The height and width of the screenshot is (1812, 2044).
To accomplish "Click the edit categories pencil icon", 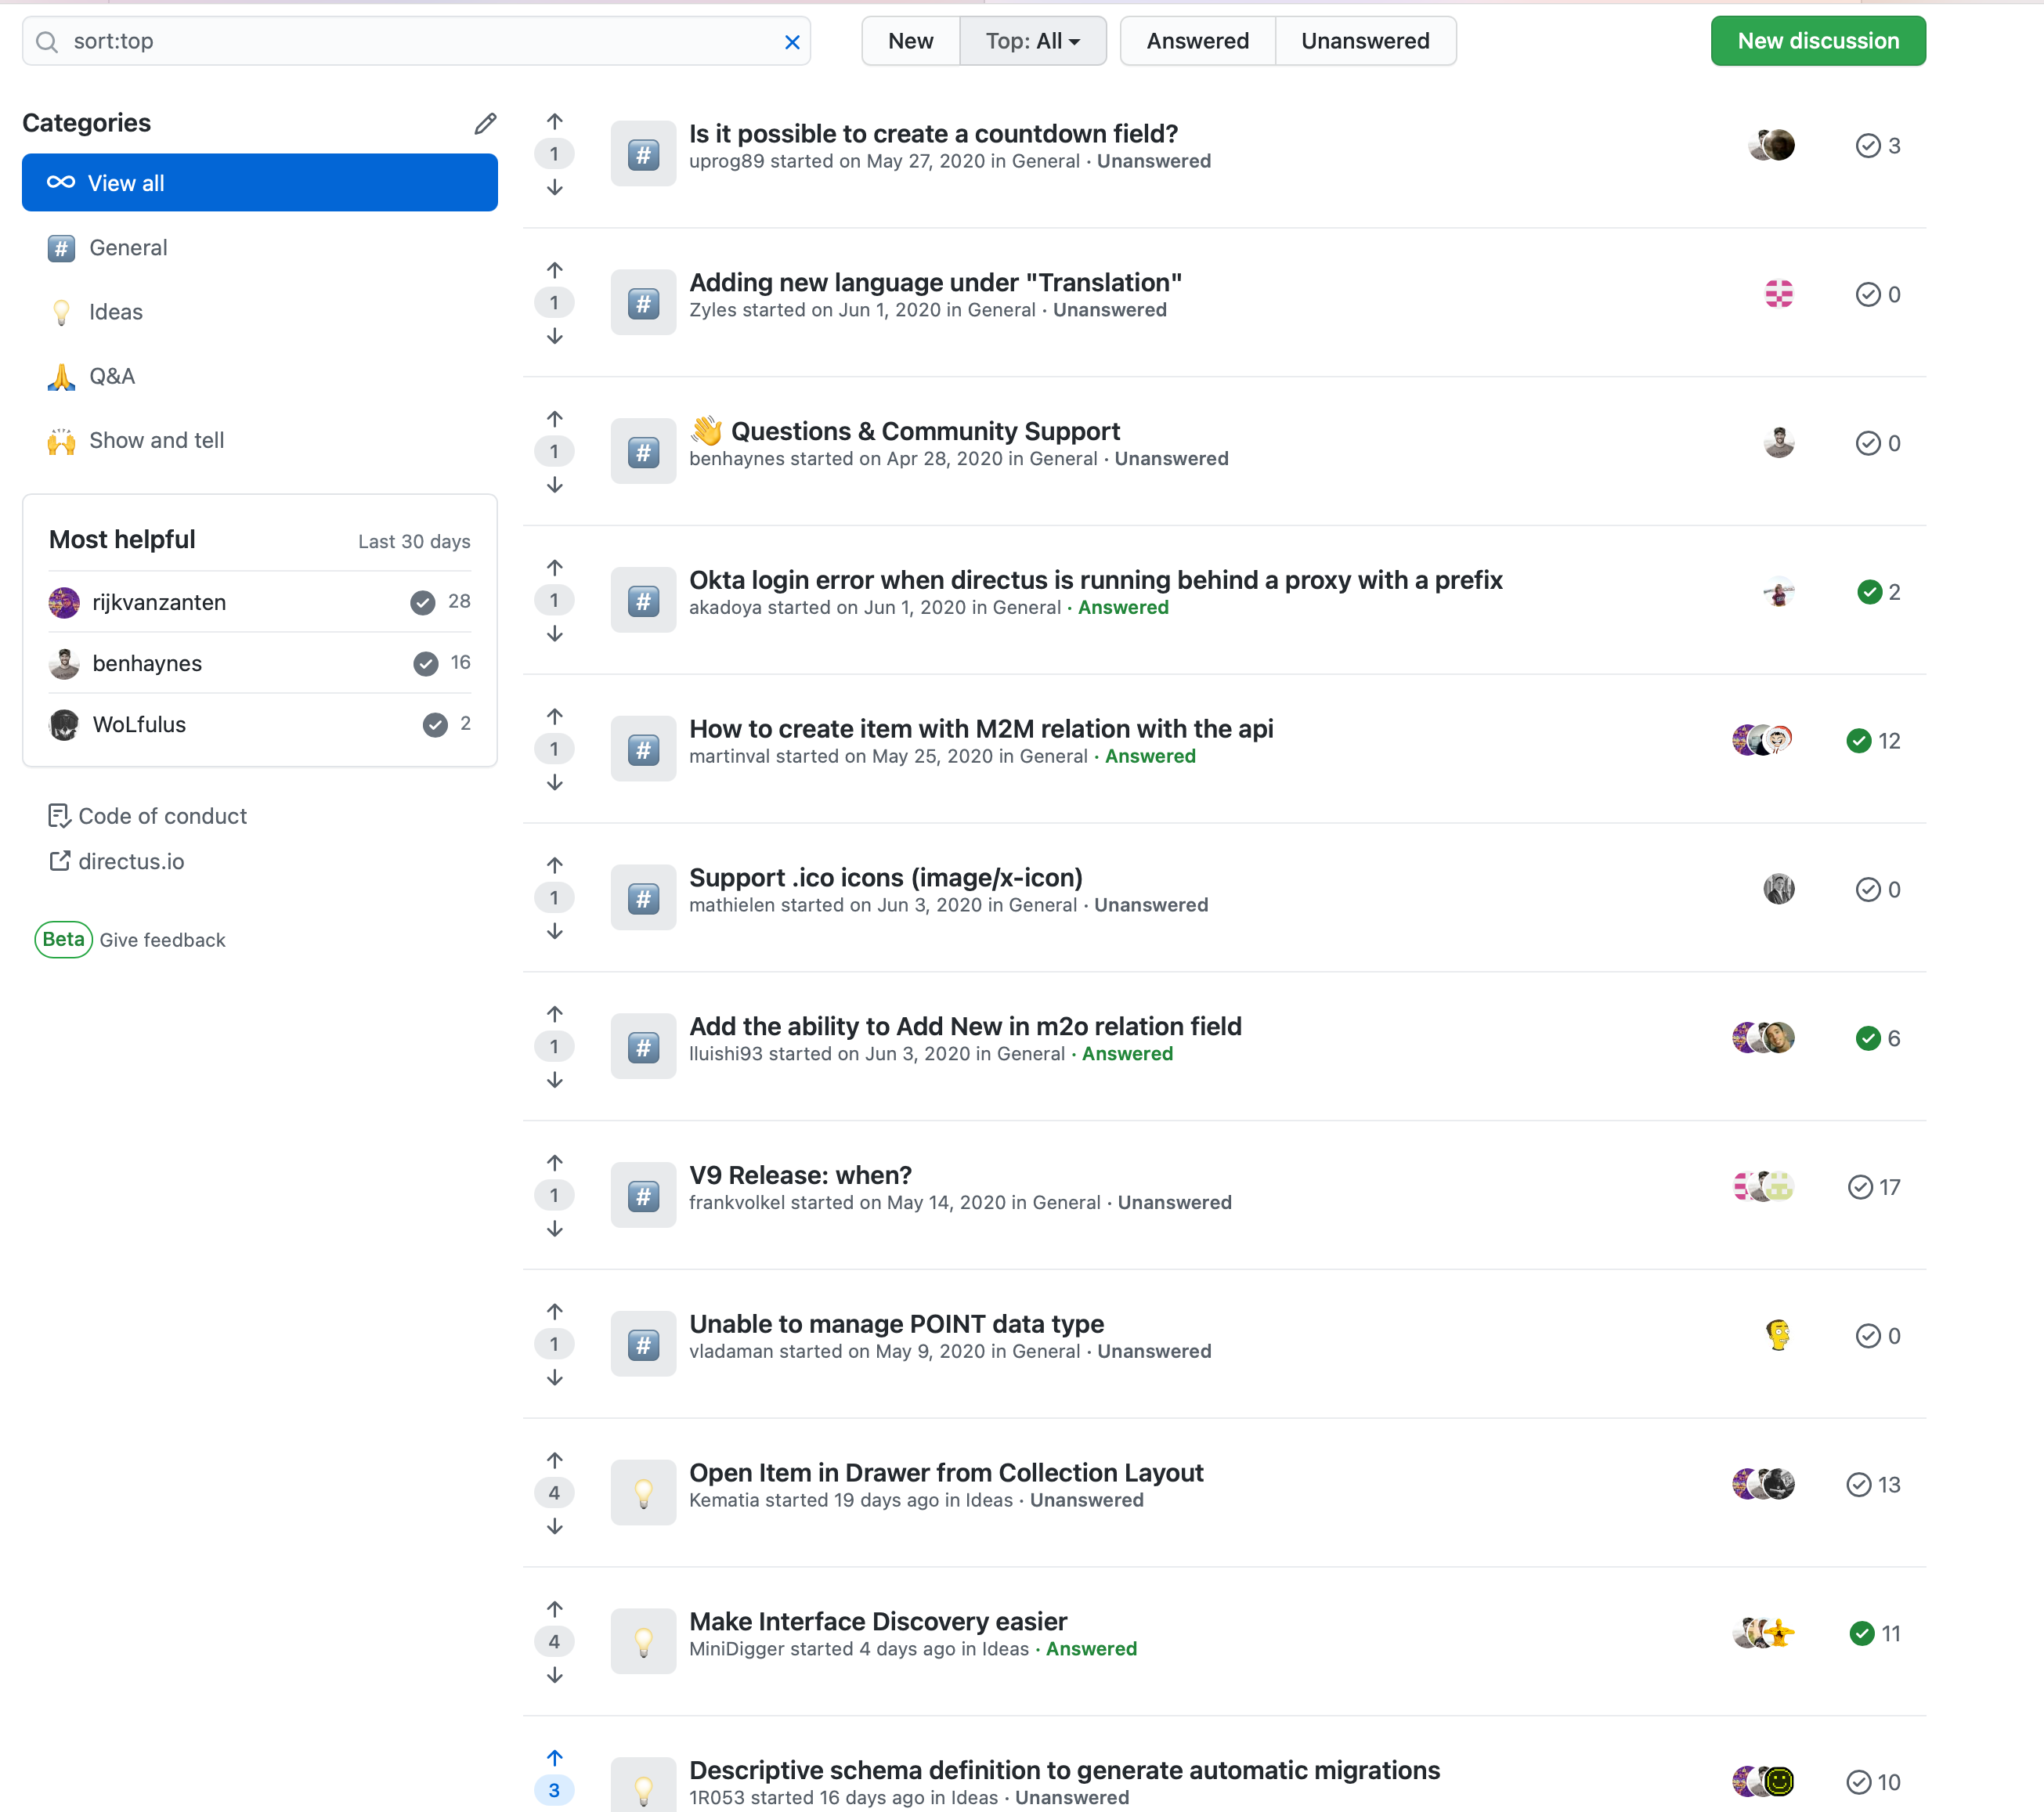I will pyautogui.click(x=485, y=124).
